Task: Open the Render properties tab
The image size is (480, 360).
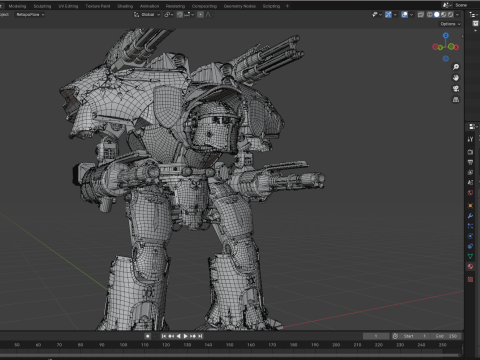Action: click(x=470, y=152)
